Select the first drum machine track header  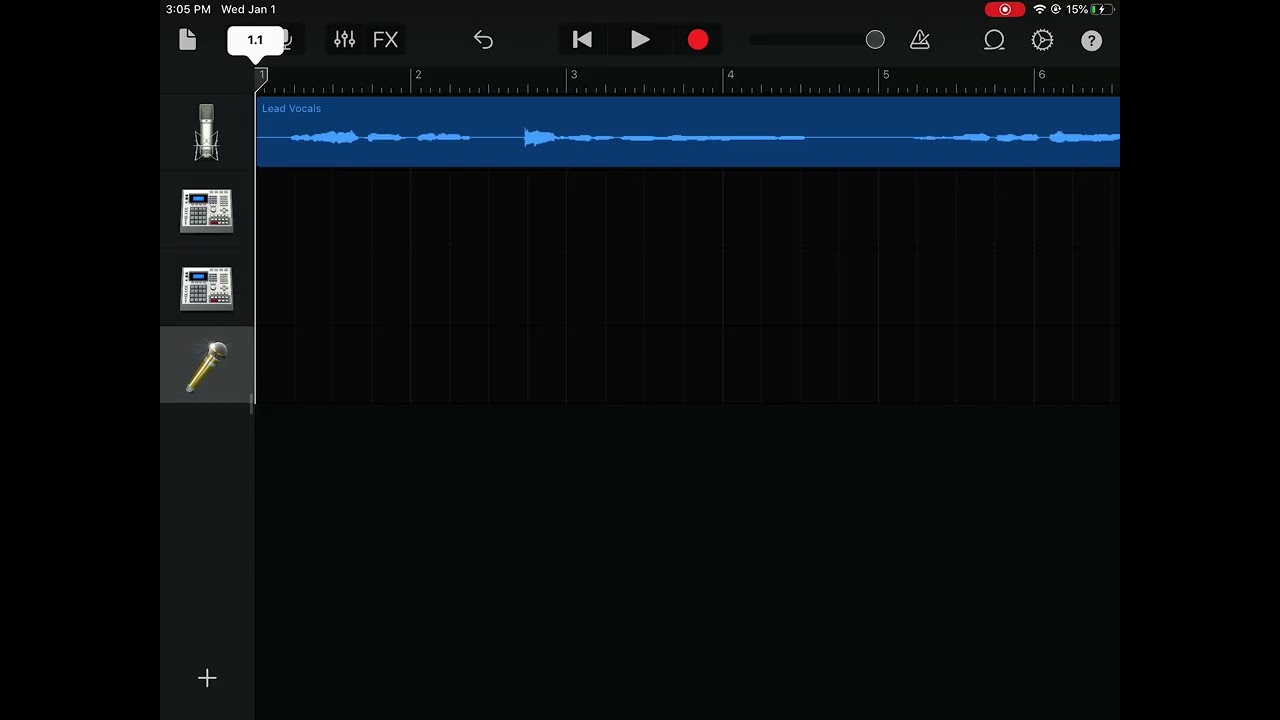pos(207,210)
